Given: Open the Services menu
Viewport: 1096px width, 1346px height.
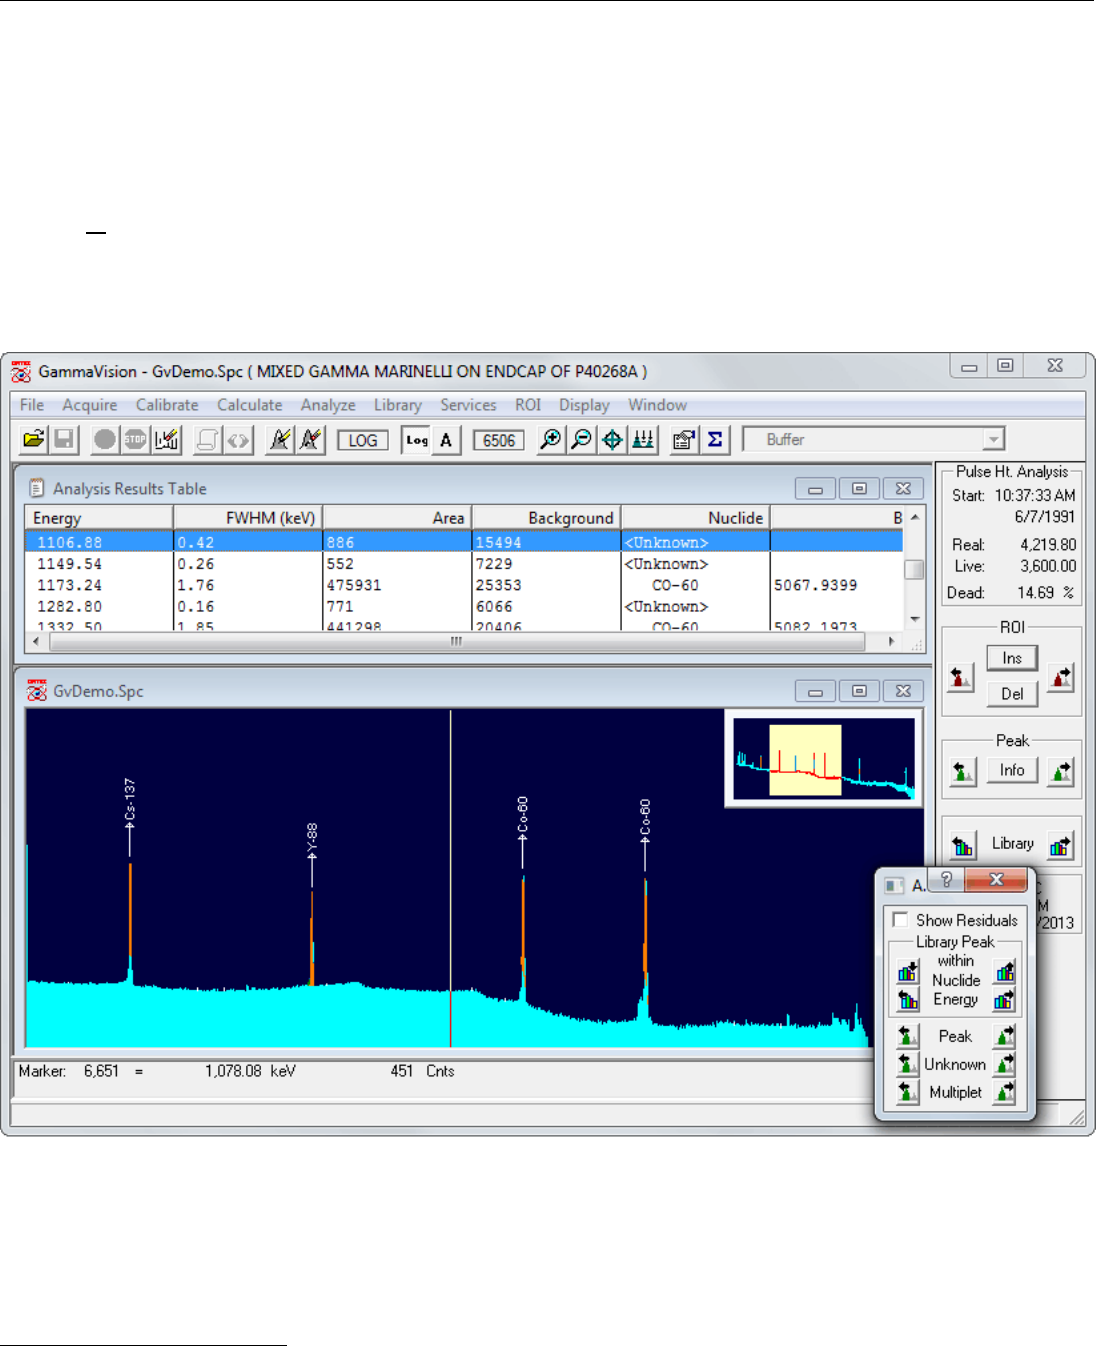Looking at the screenshot, I should (x=468, y=405).
